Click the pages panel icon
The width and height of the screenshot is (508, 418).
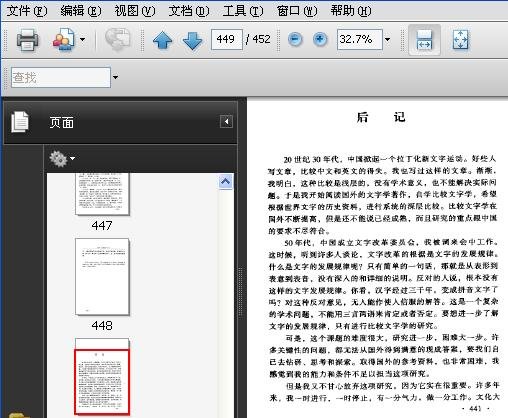point(20,122)
